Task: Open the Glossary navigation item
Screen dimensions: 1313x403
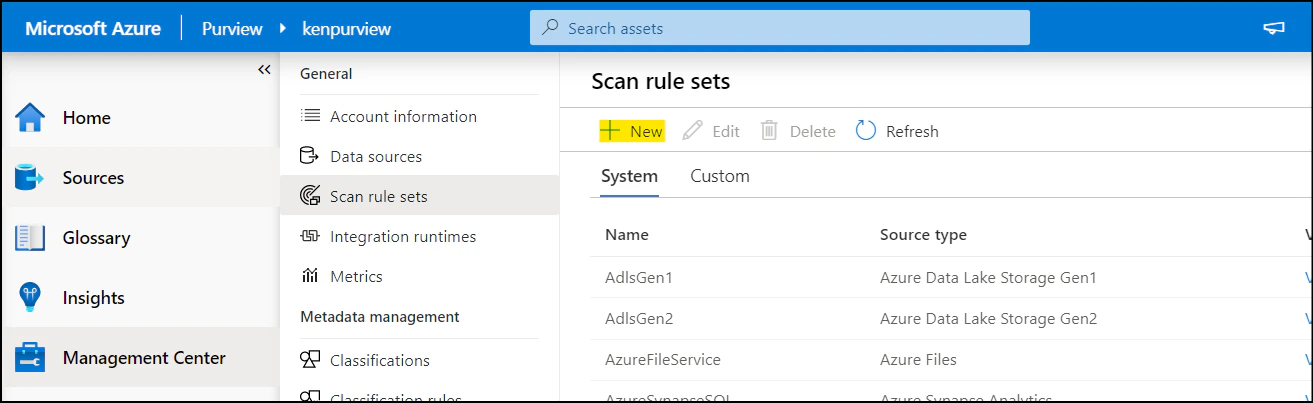Action: [x=140, y=238]
